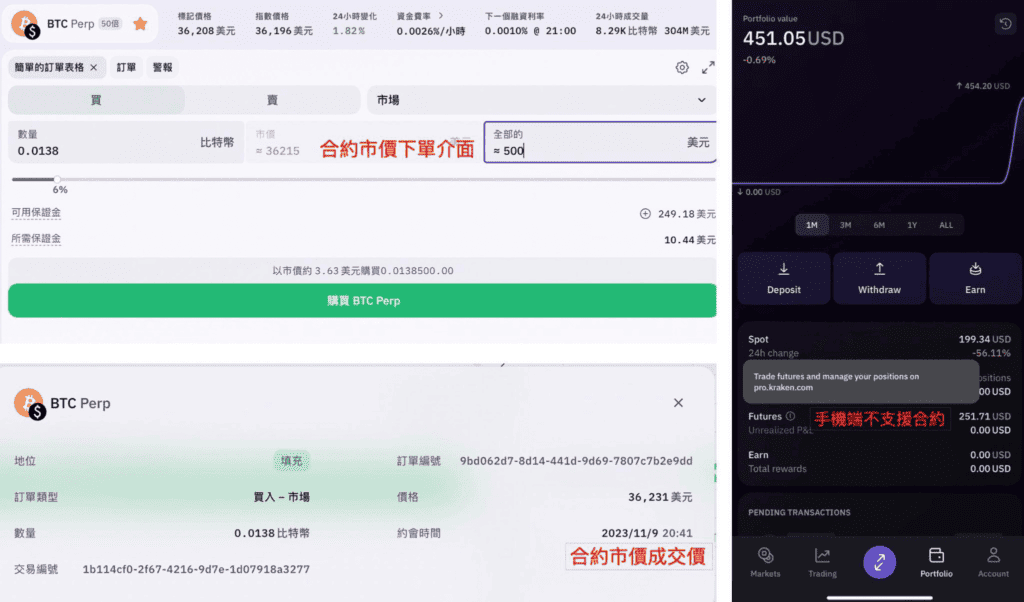Open the Account tab in bottom navigation
Screen dimensions: 1024x602
coord(993,562)
